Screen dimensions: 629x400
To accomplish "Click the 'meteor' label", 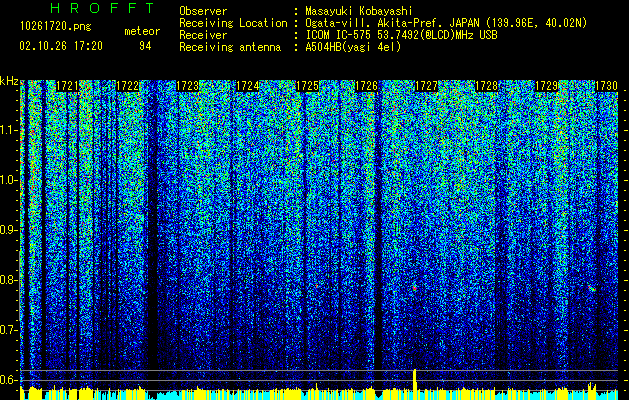I will pyautogui.click(x=142, y=31).
